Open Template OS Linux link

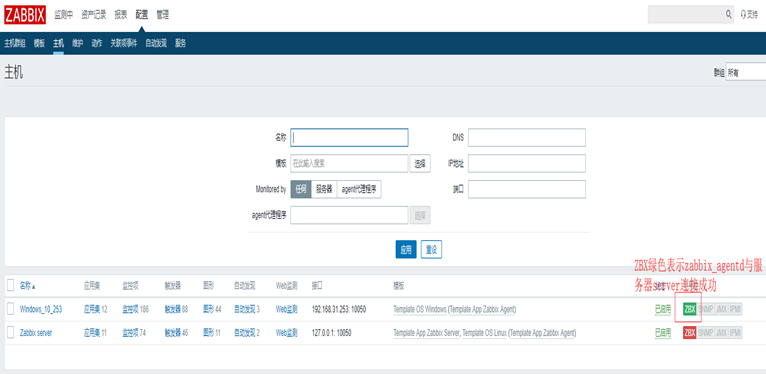[484, 333]
